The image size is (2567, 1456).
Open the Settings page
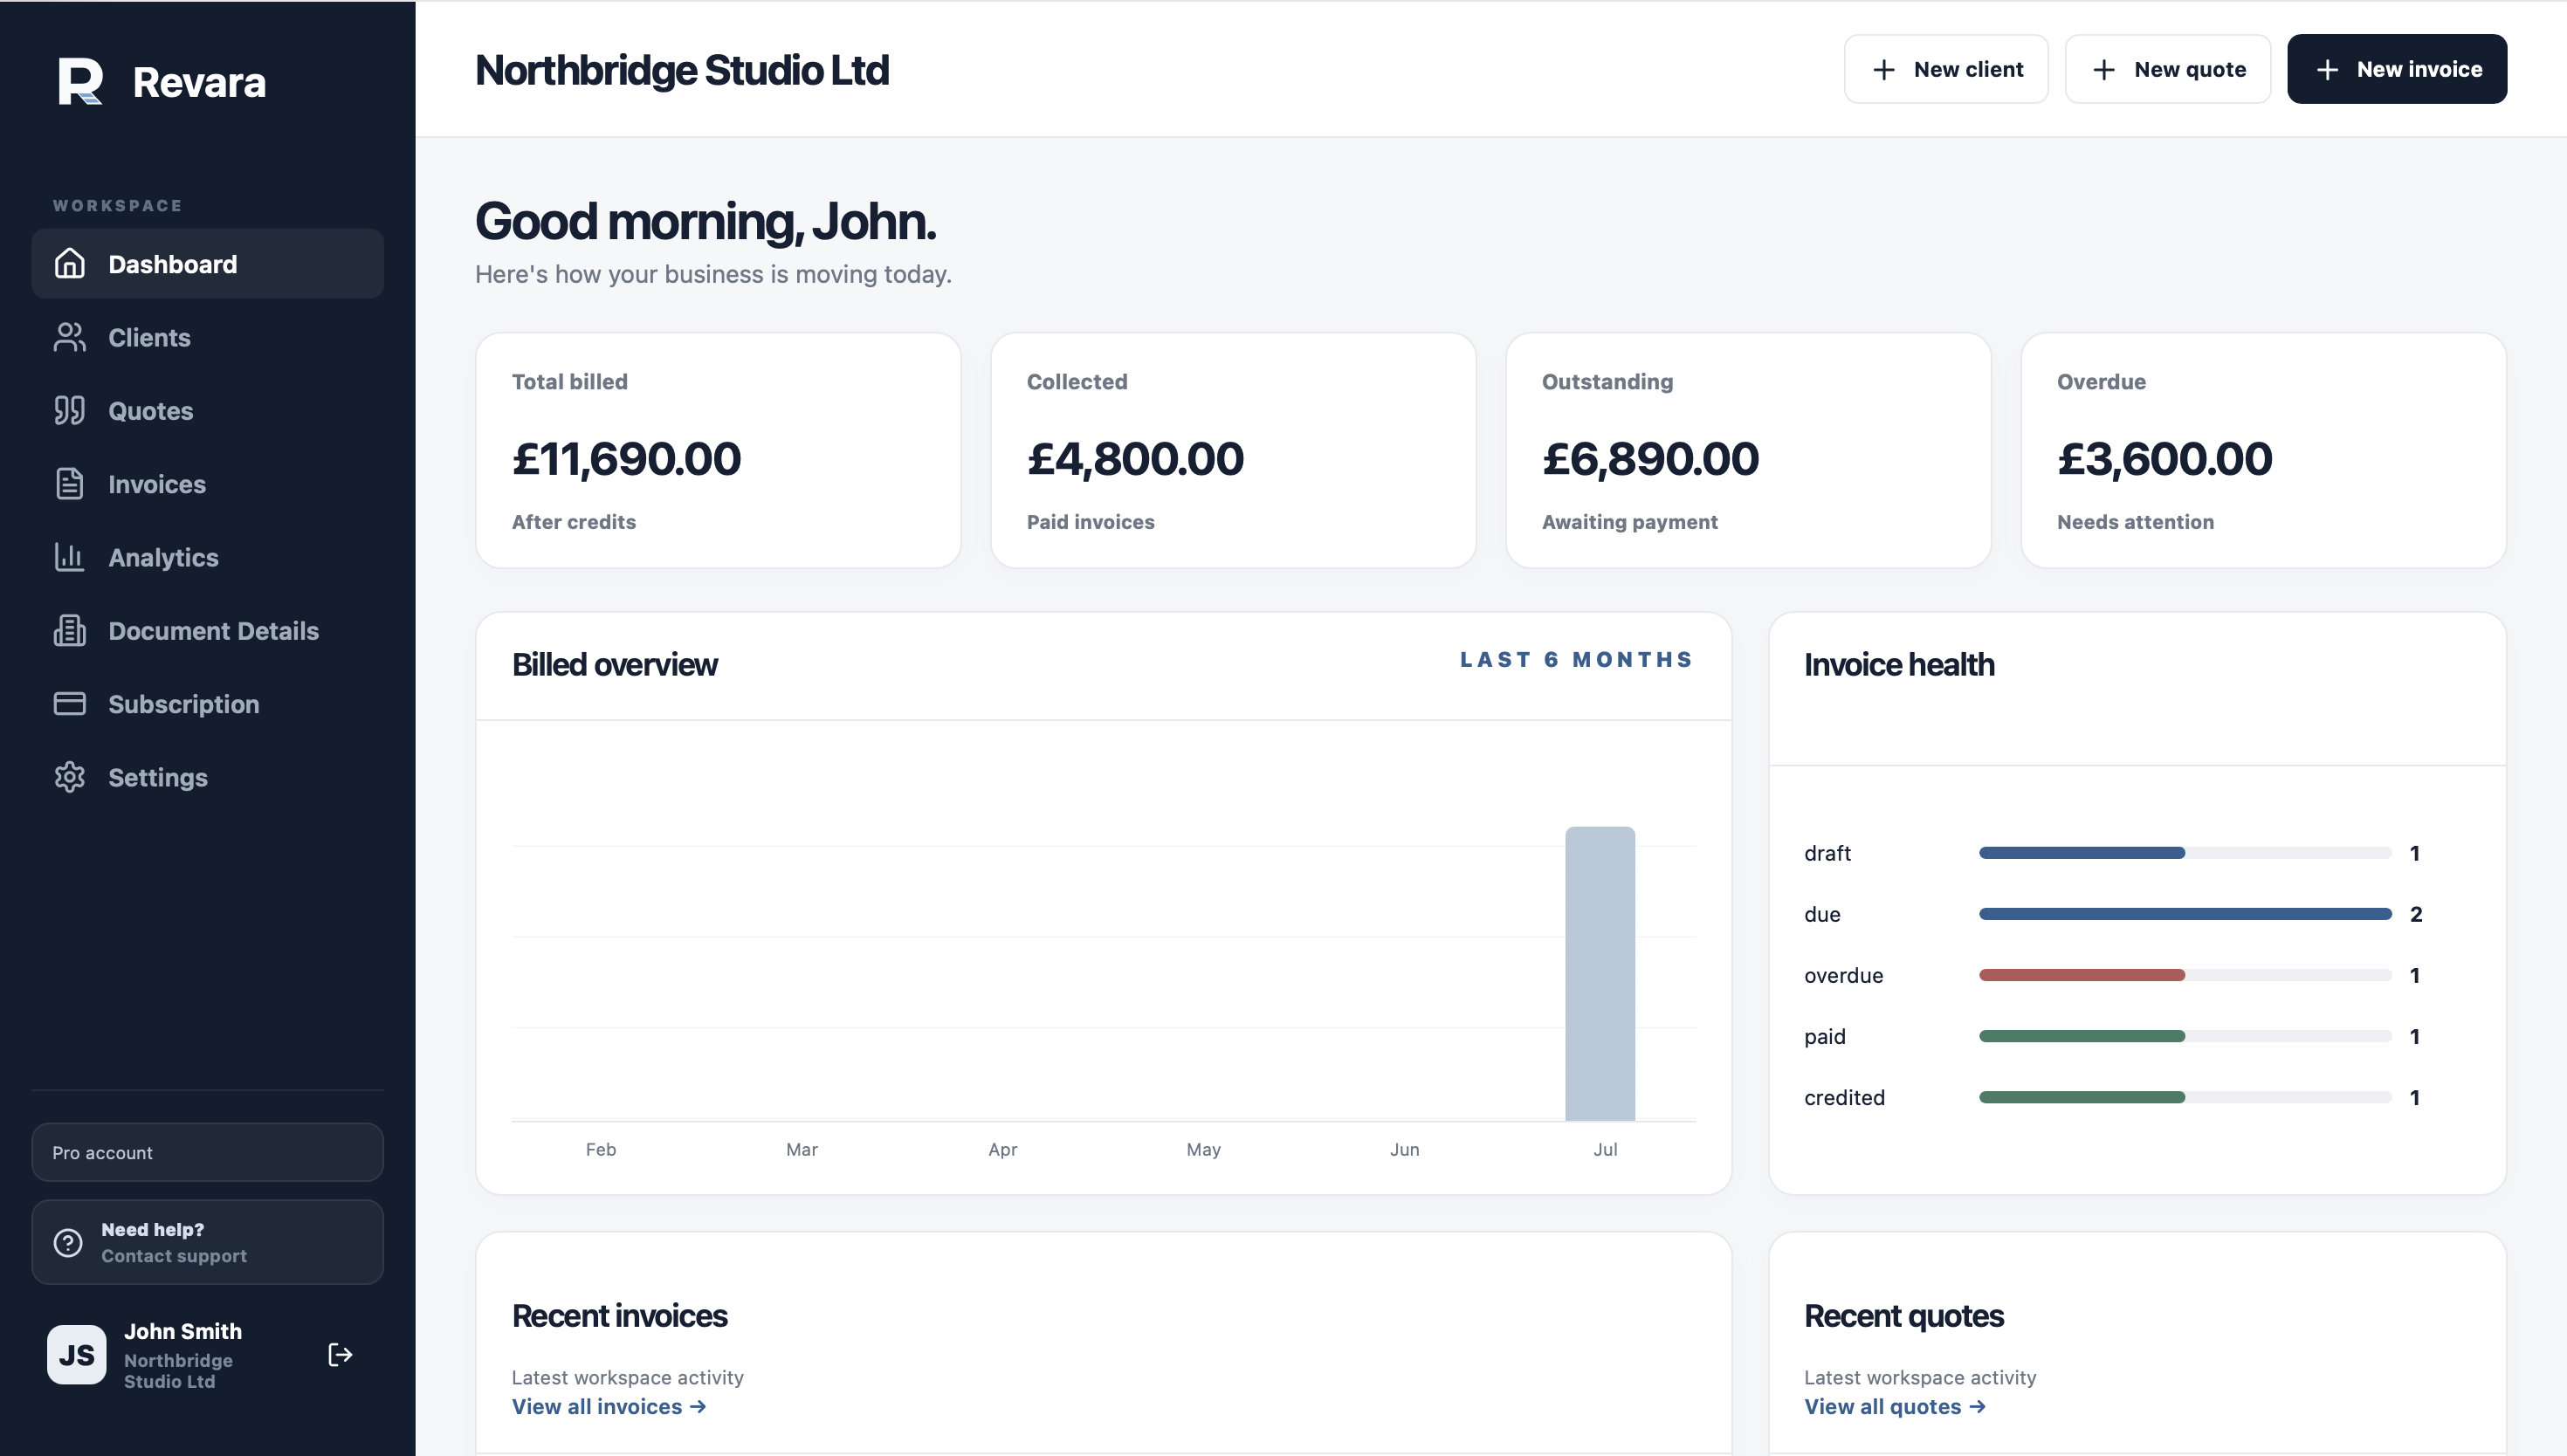pos(207,777)
